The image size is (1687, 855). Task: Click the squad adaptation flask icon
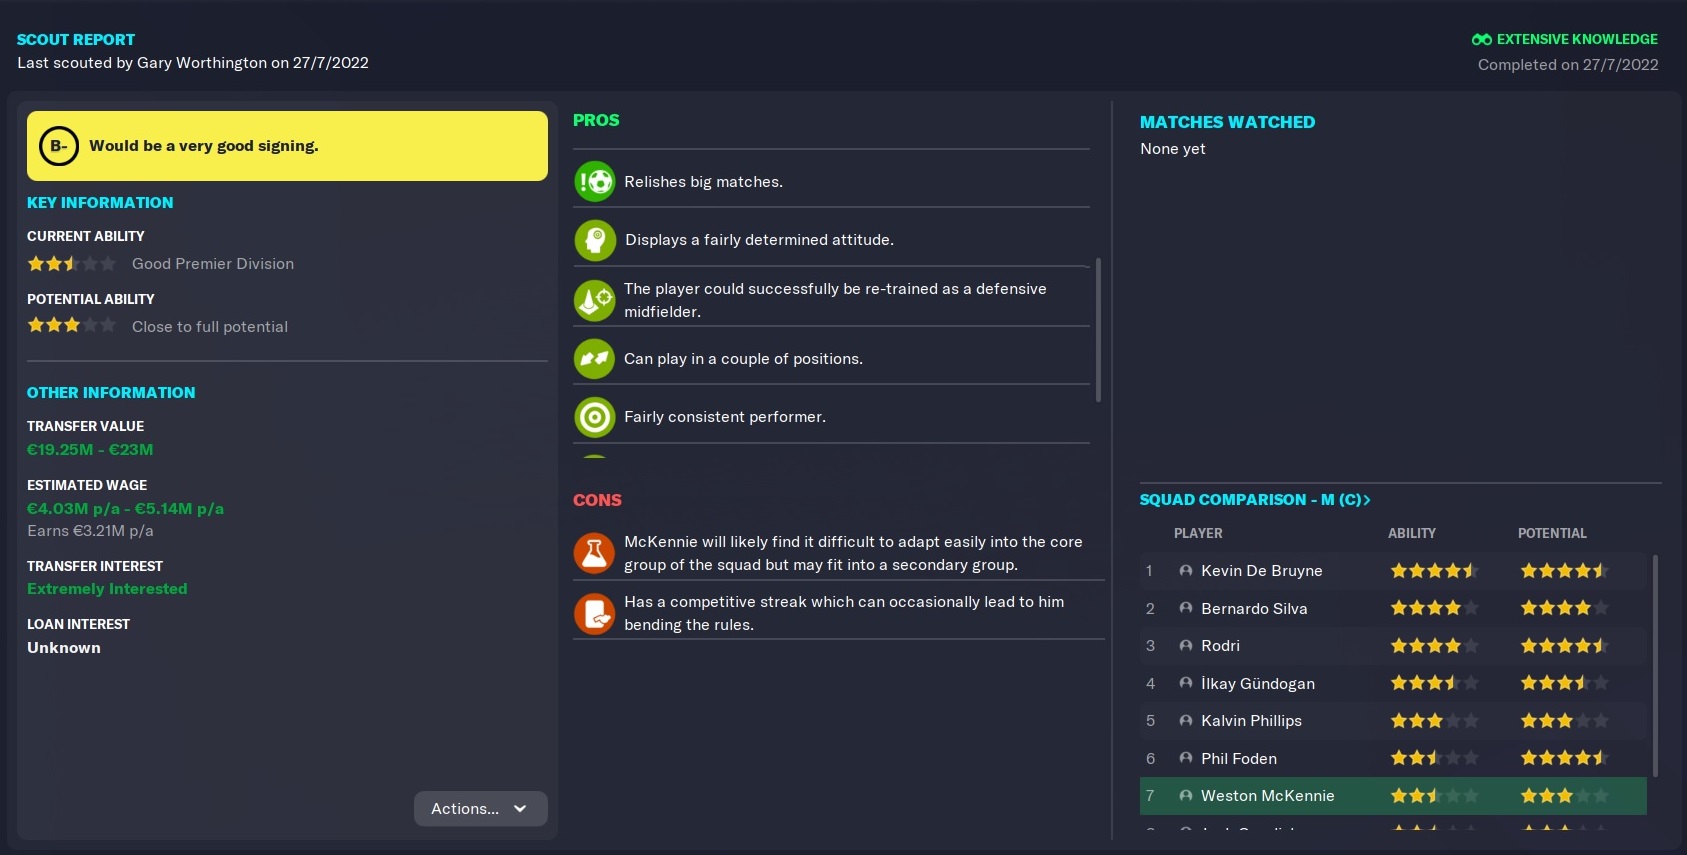pyautogui.click(x=594, y=553)
